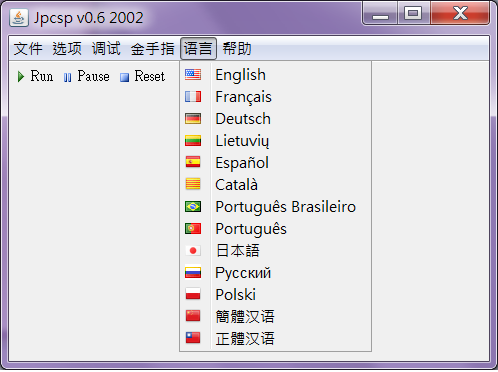Open the 帮助 menu
The height and width of the screenshot is (372, 498).
click(237, 49)
